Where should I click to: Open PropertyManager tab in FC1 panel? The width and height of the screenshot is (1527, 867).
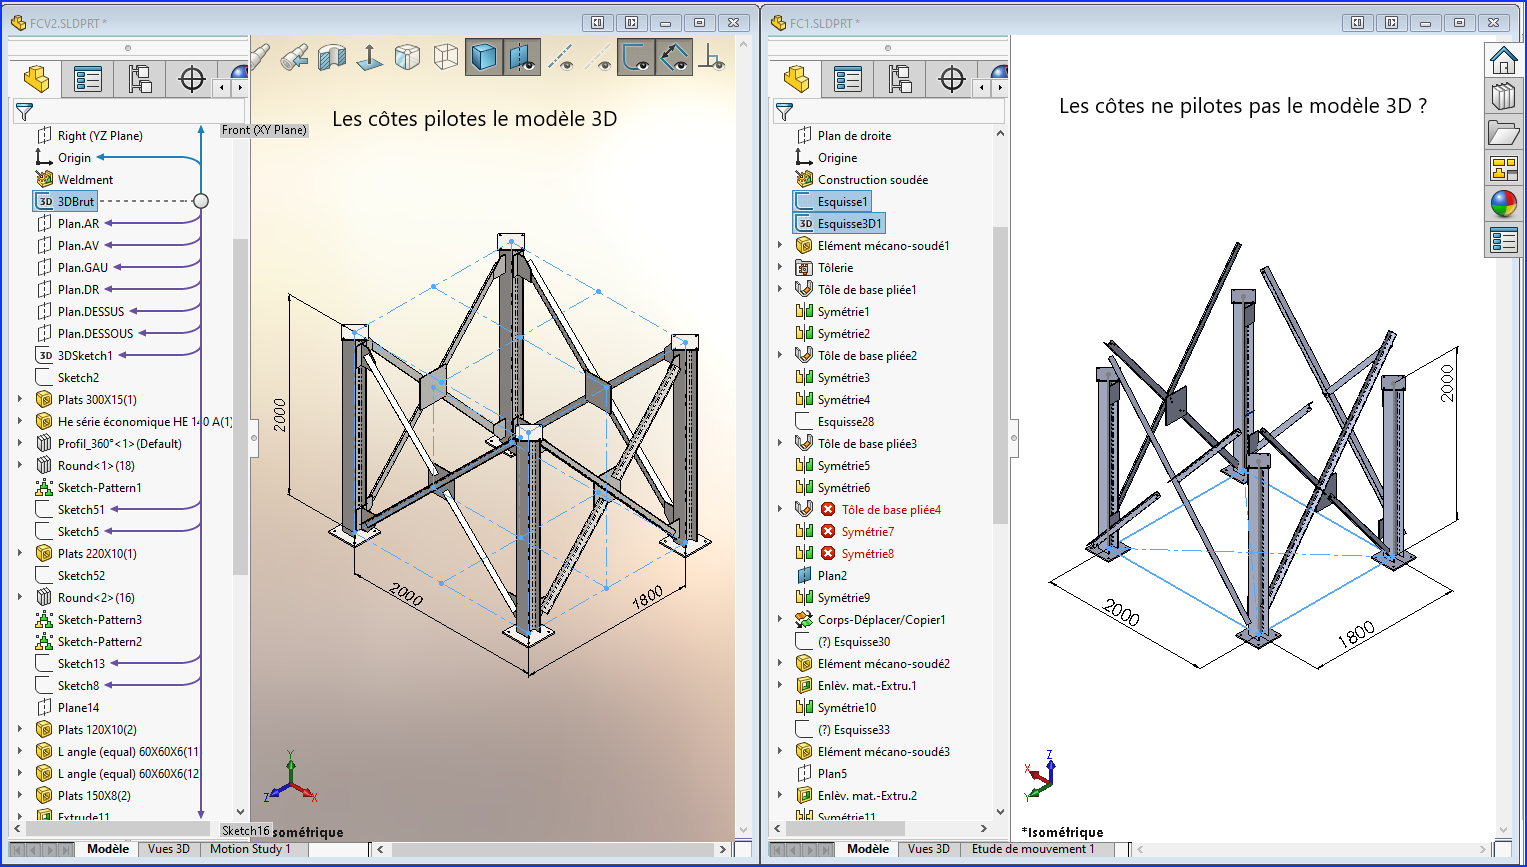[x=848, y=79]
